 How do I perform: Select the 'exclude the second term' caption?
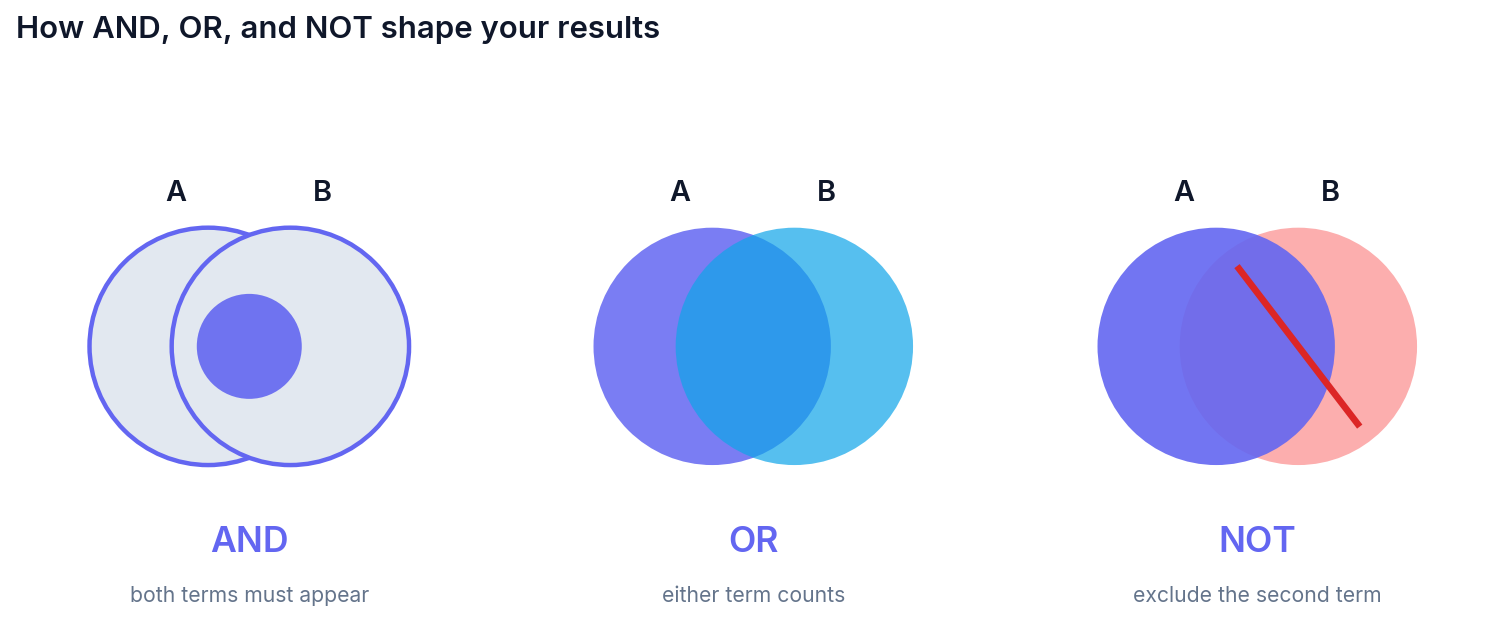click(1257, 595)
